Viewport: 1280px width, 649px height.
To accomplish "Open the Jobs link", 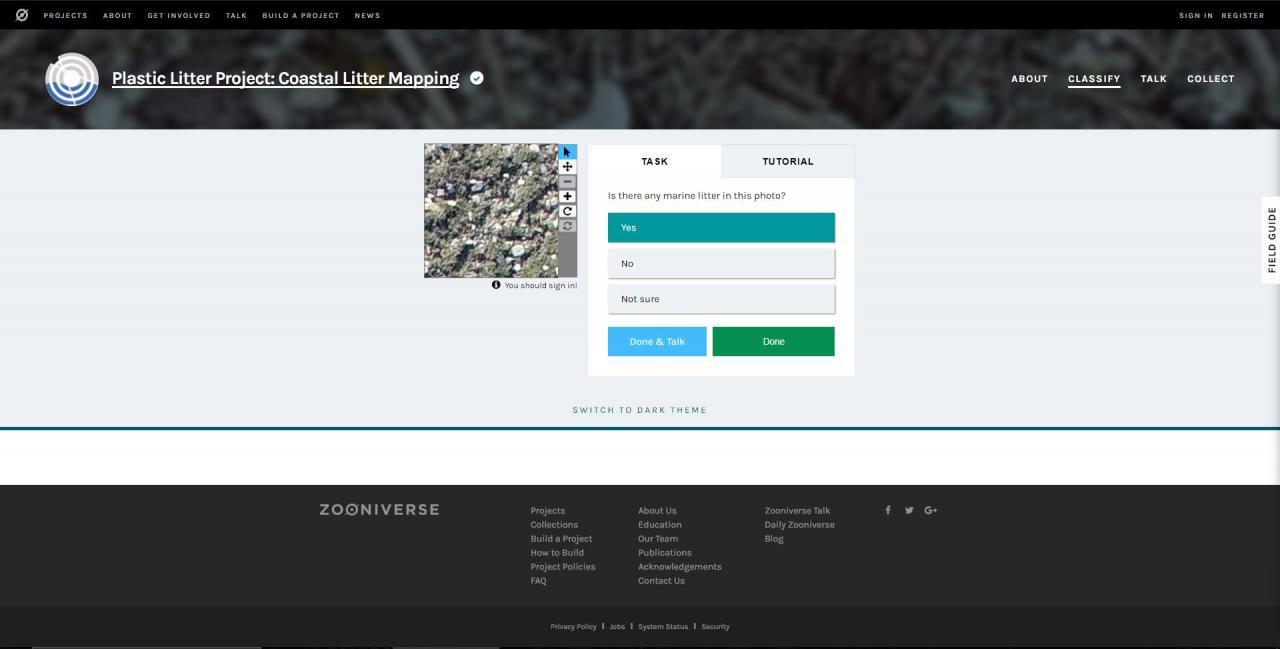I will point(617,627).
